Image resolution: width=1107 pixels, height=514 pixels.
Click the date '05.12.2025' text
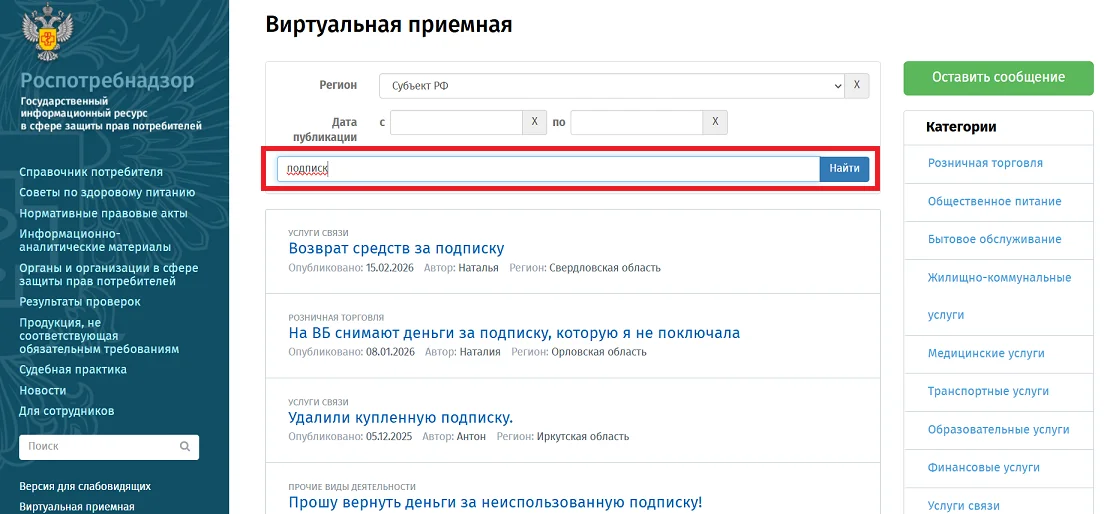389,436
